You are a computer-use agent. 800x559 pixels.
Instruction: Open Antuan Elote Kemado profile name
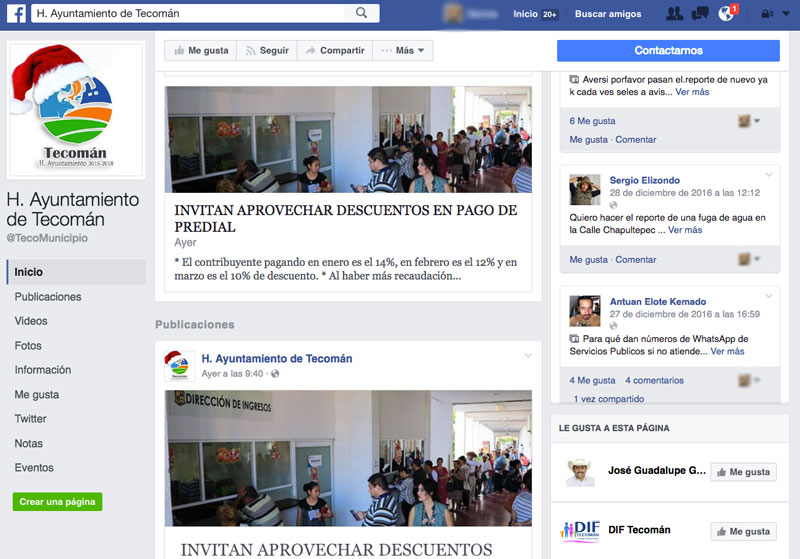(x=658, y=301)
